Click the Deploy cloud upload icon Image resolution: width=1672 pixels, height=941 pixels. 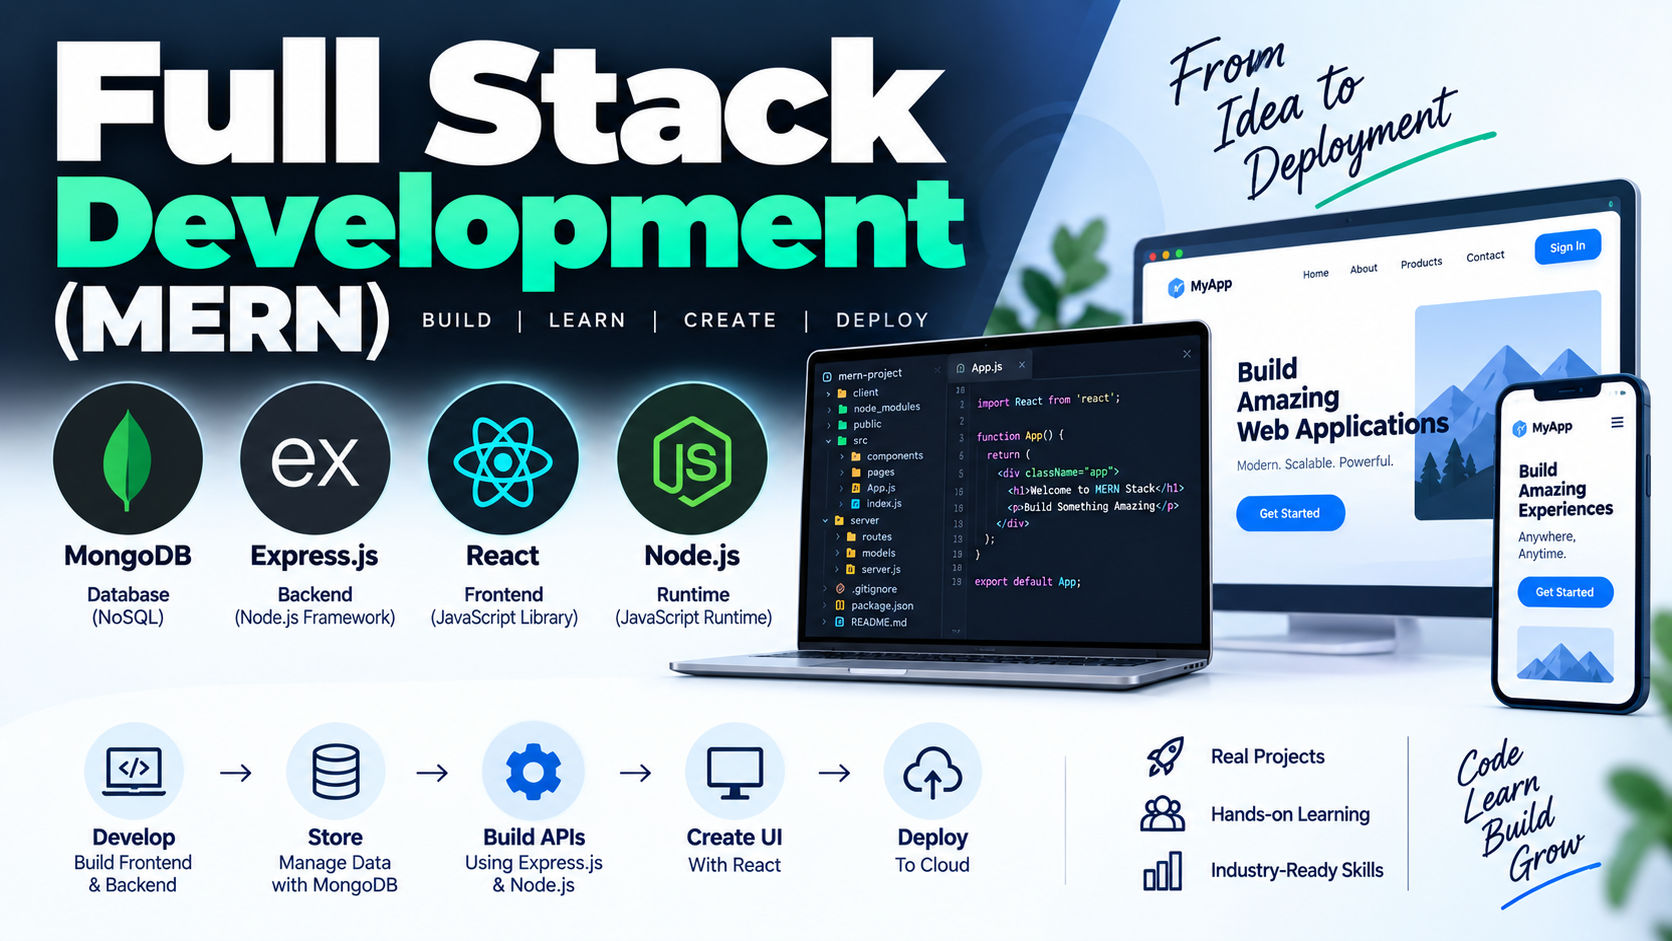pyautogui.click(x=932, y=773)
